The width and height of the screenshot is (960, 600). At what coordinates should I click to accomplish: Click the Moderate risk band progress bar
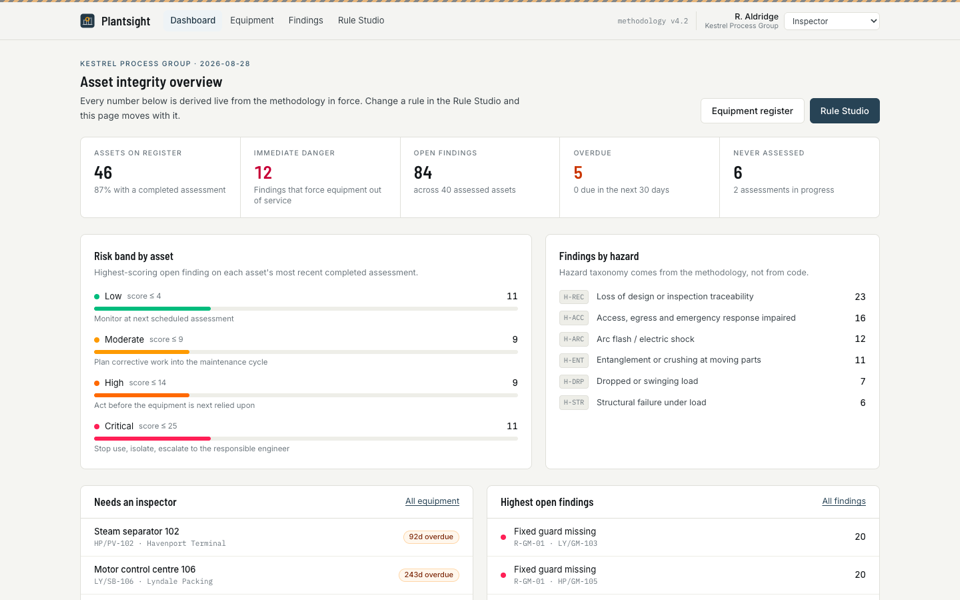pos(306,352)
